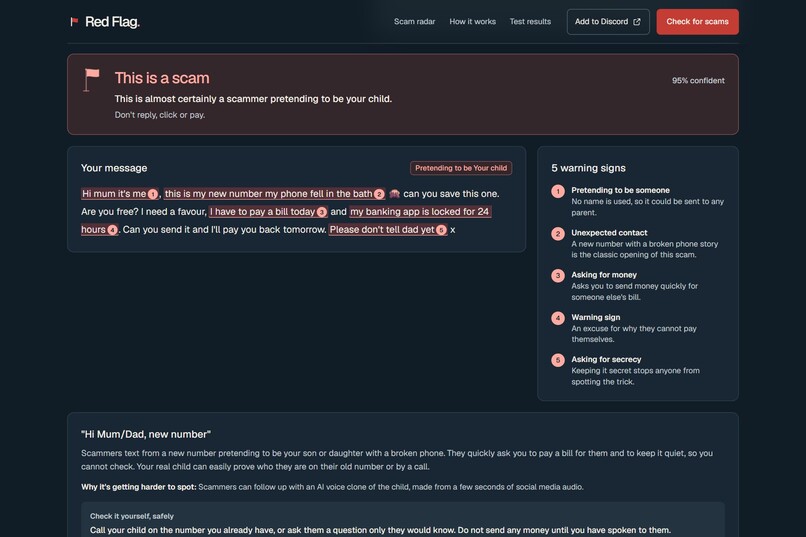Viewport: 806px width, 537px height.
Task: Click warning sign number 4 circle
Action: click(558, 319)
